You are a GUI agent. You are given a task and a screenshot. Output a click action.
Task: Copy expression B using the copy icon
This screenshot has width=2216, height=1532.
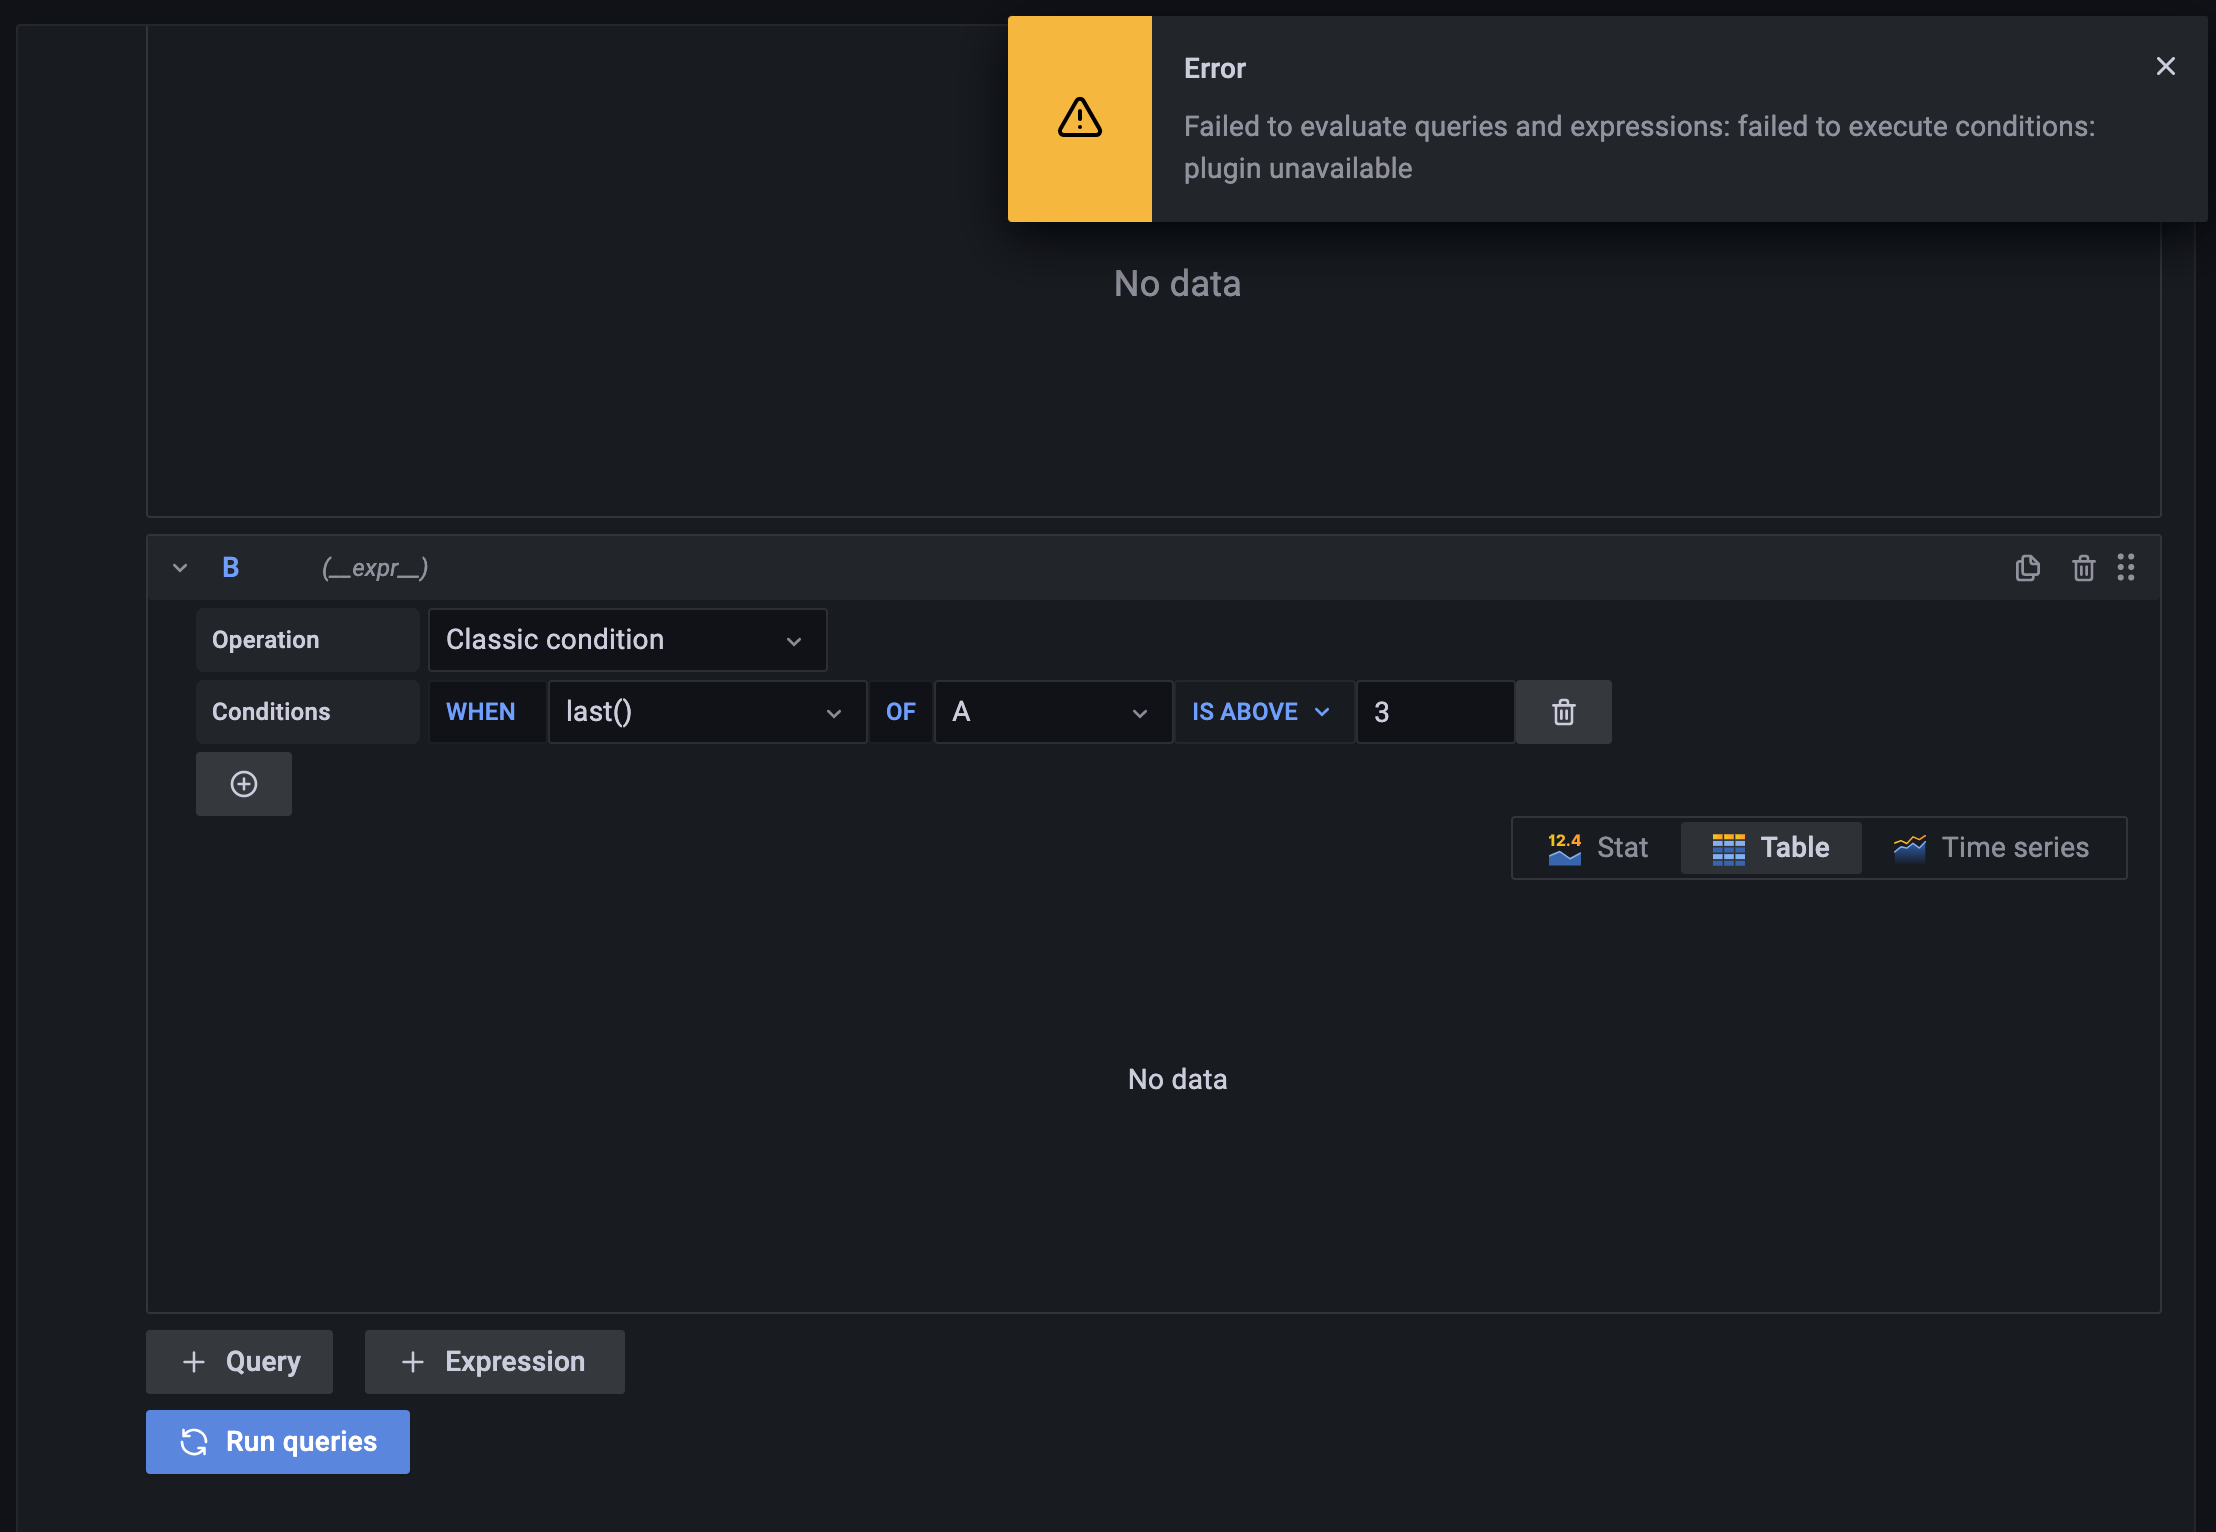(x=2027, y=567)
